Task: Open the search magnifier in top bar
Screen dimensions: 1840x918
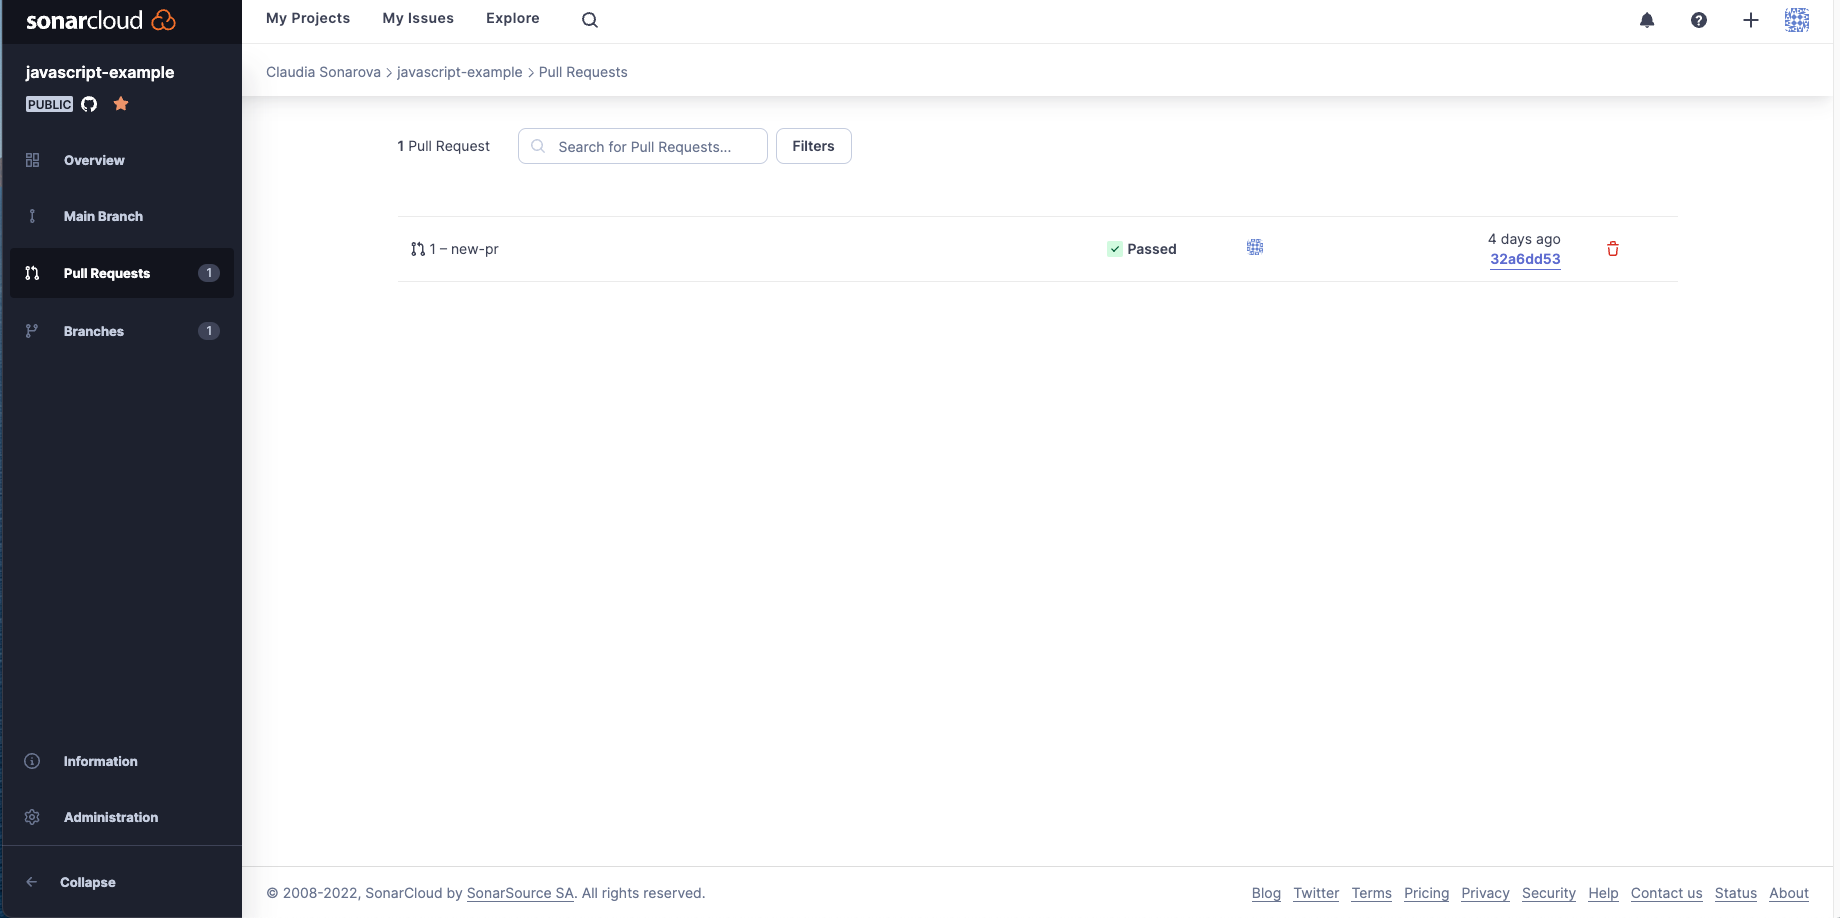Action: 590,20
